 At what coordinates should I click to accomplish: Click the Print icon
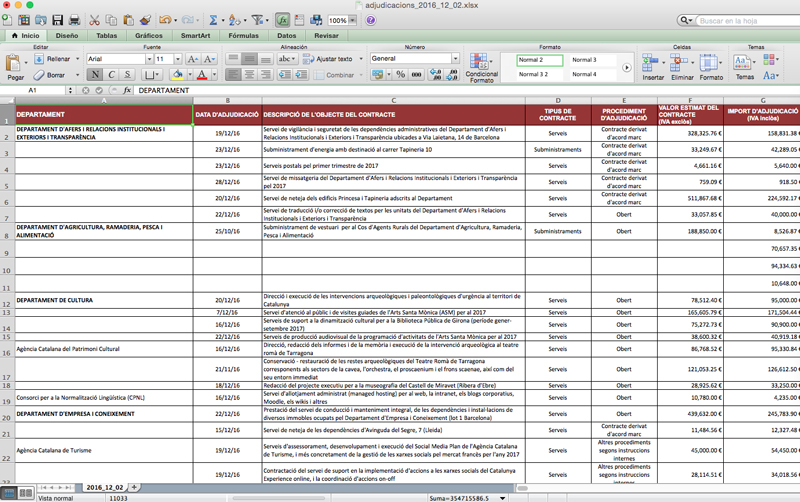tap(74, 20)
